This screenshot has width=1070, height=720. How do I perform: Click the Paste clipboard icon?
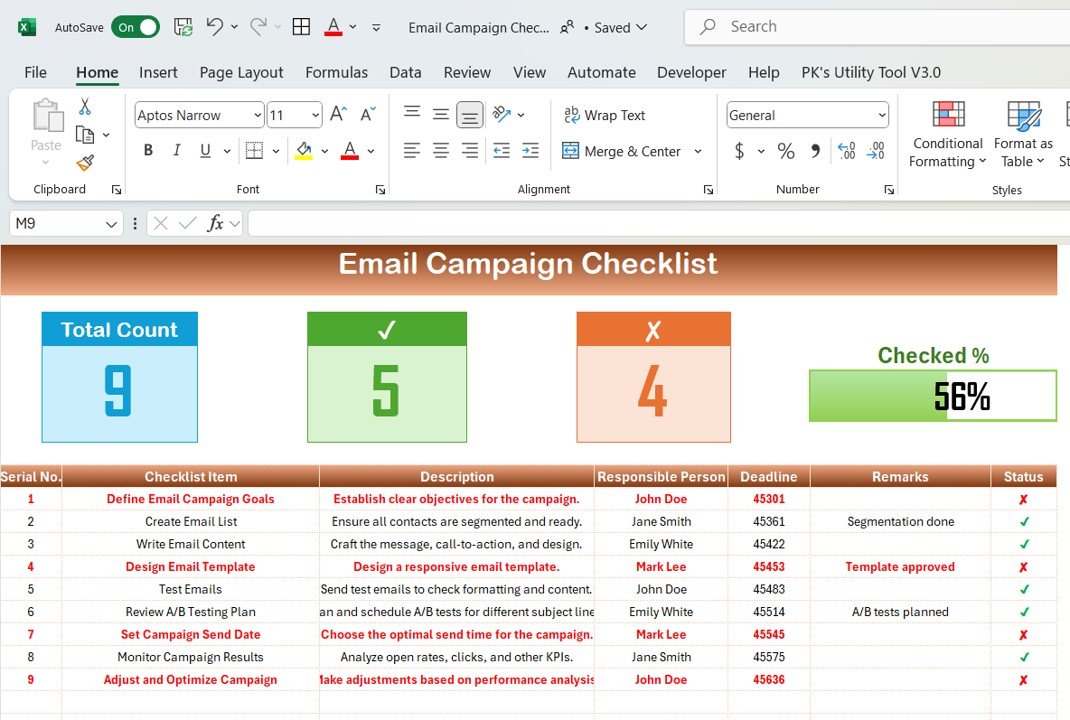click(x=47, y=116)
